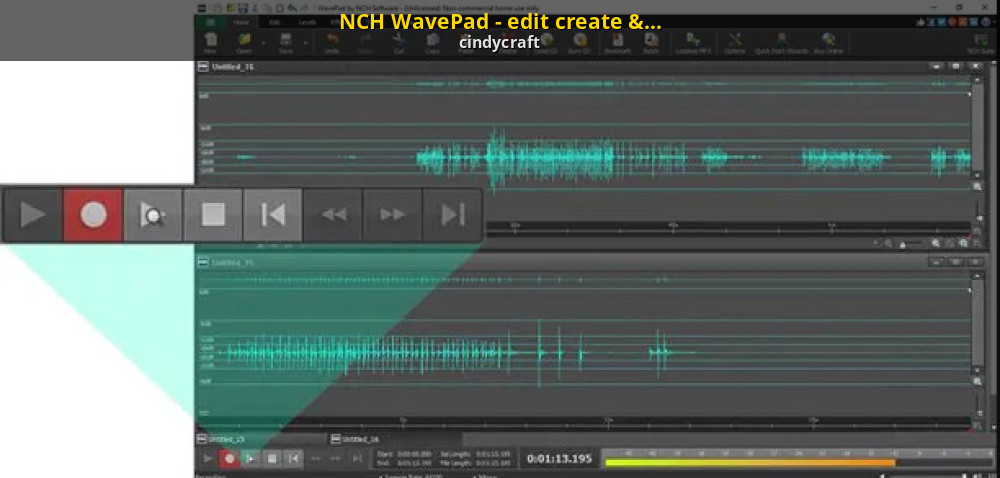Click the small red Record button
The image size is (1000, 478).
click(230, 458)
